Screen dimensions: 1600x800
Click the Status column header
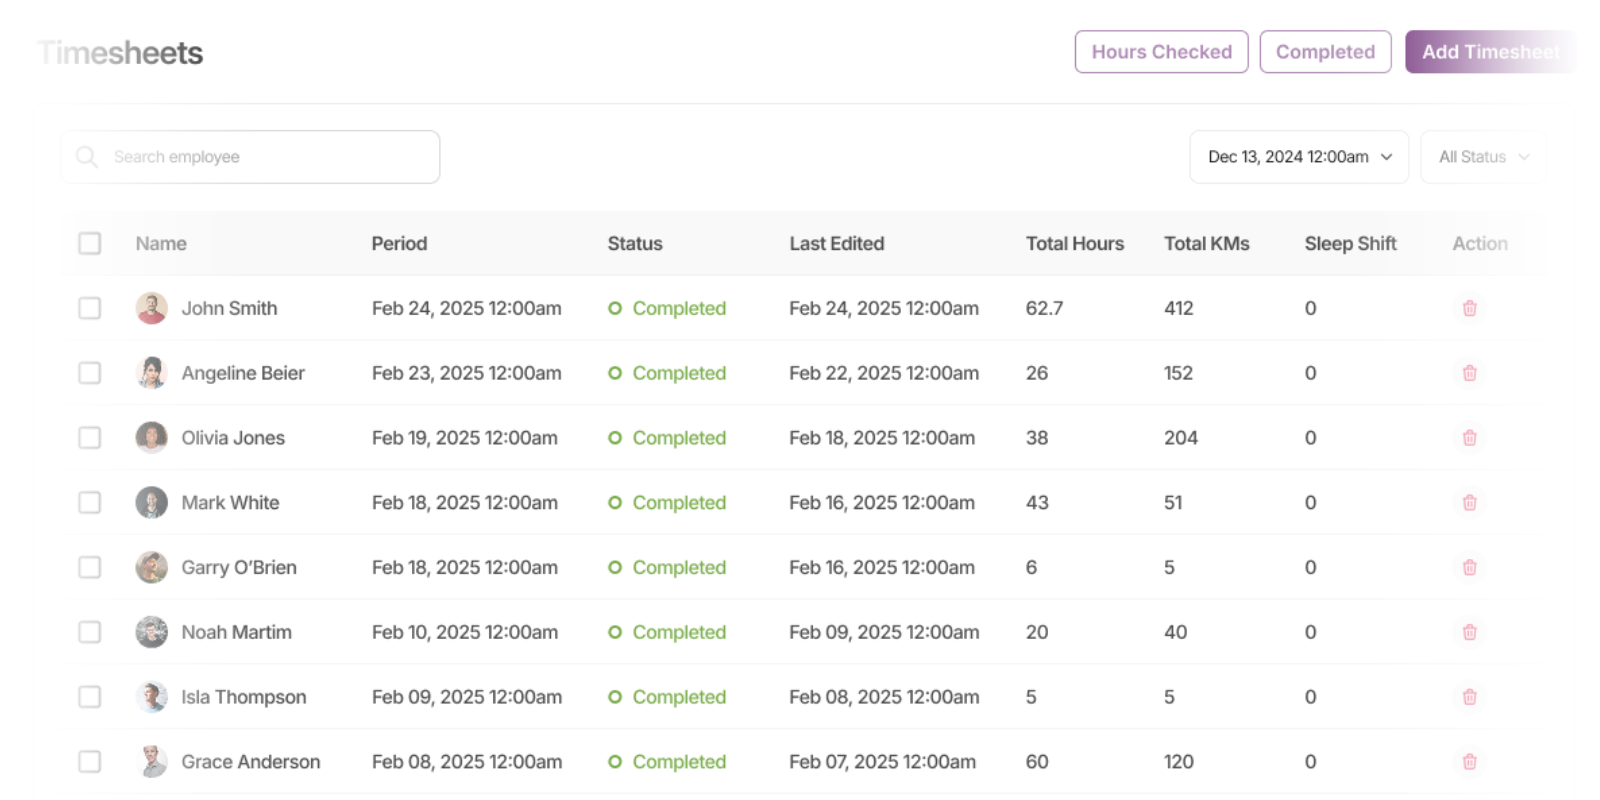coord(635,243)
